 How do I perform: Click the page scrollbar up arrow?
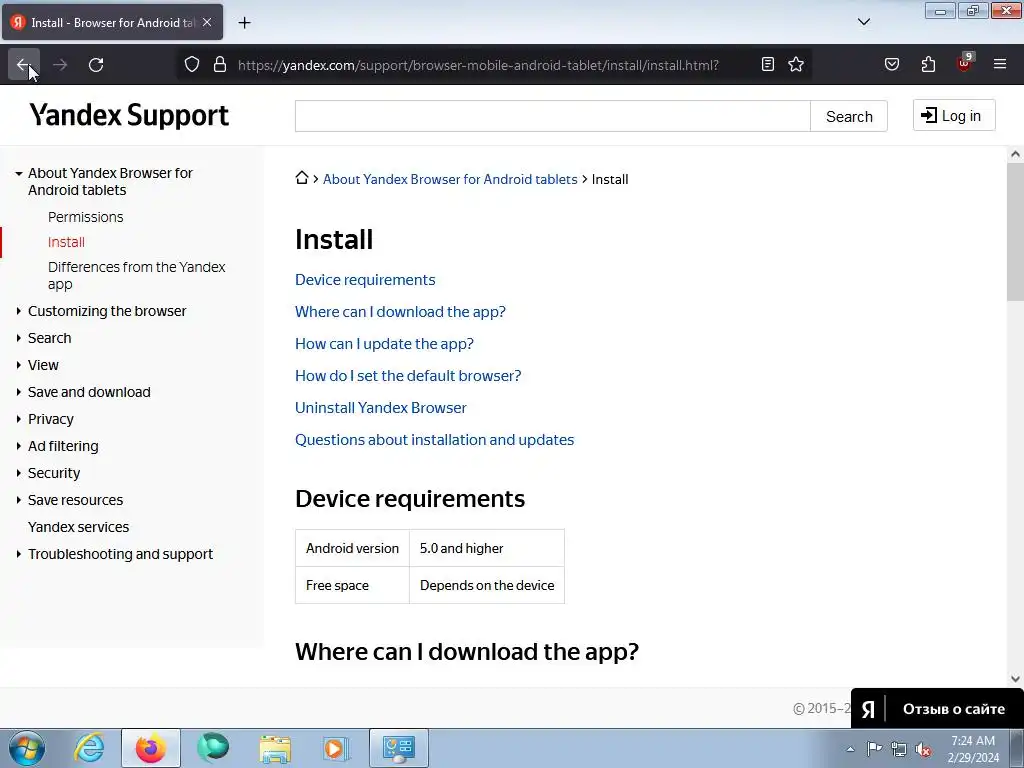tap(1015, 154)
